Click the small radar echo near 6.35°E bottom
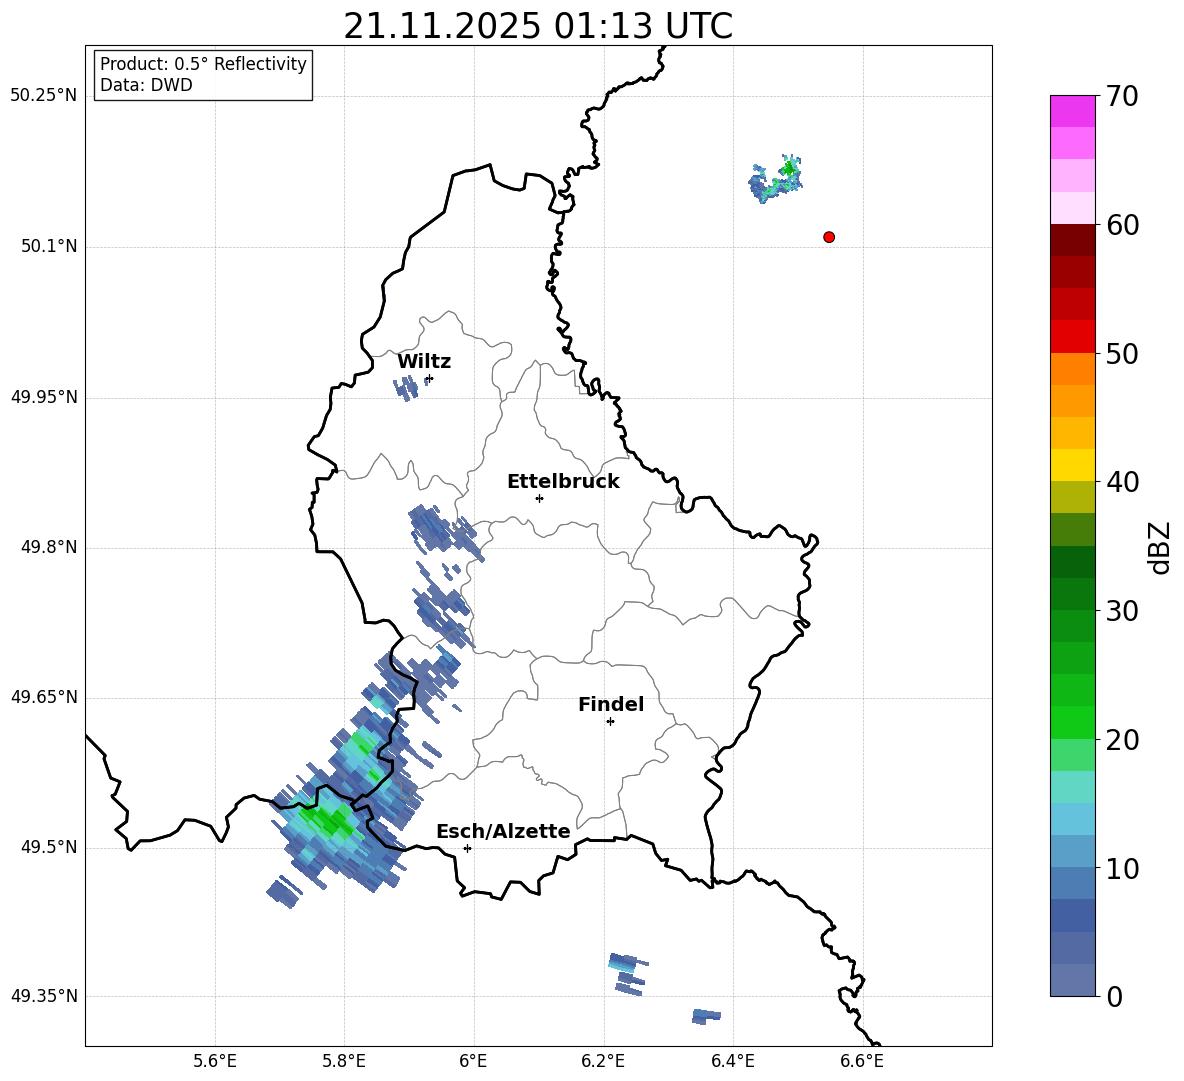 pyautogui.click(x=706, y=1016)
